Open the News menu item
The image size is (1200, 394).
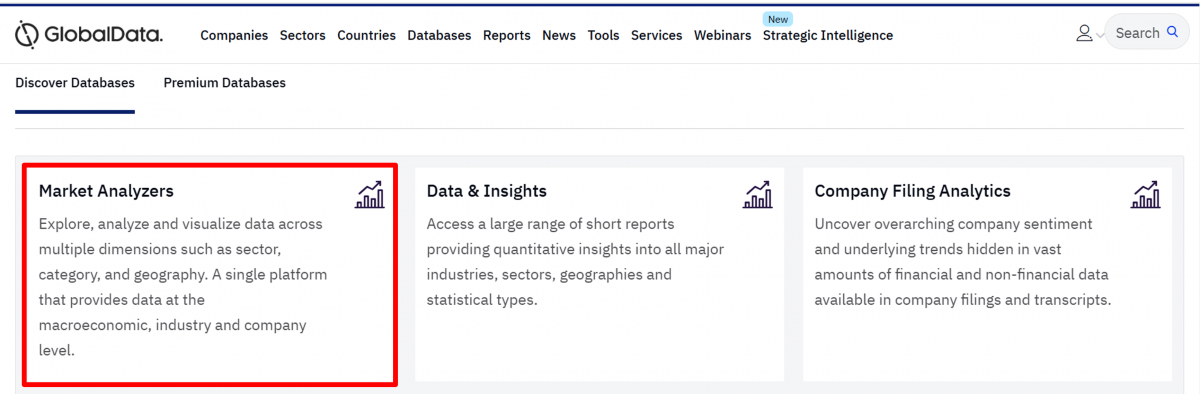pos(559,35)
